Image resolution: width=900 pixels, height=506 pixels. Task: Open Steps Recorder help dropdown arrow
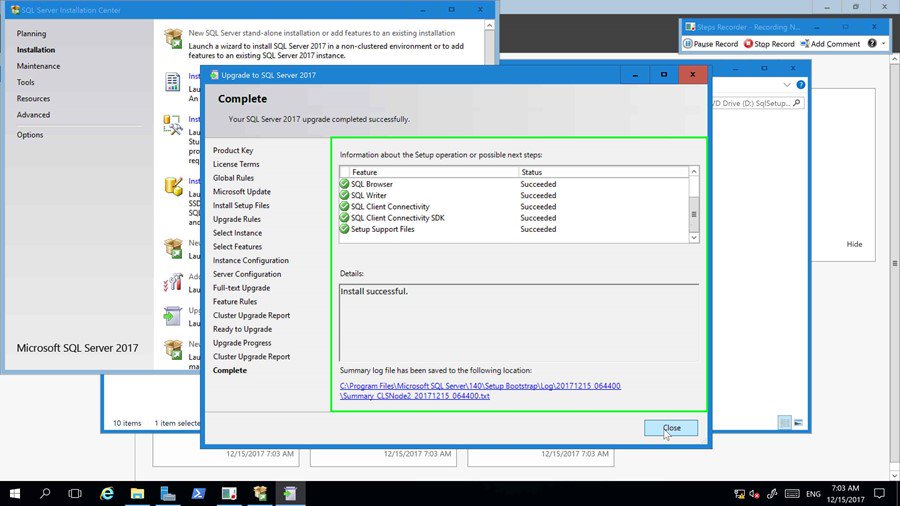point(883,44)
